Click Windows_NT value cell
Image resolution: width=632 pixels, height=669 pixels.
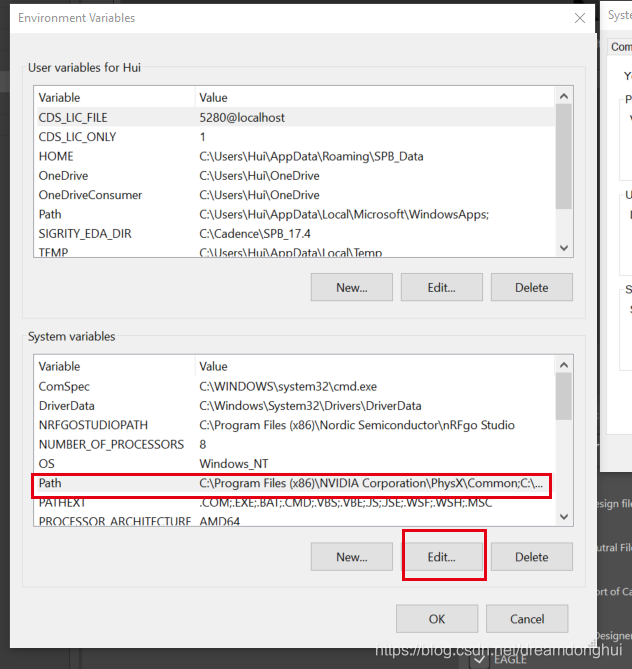[x=234, y=464]
